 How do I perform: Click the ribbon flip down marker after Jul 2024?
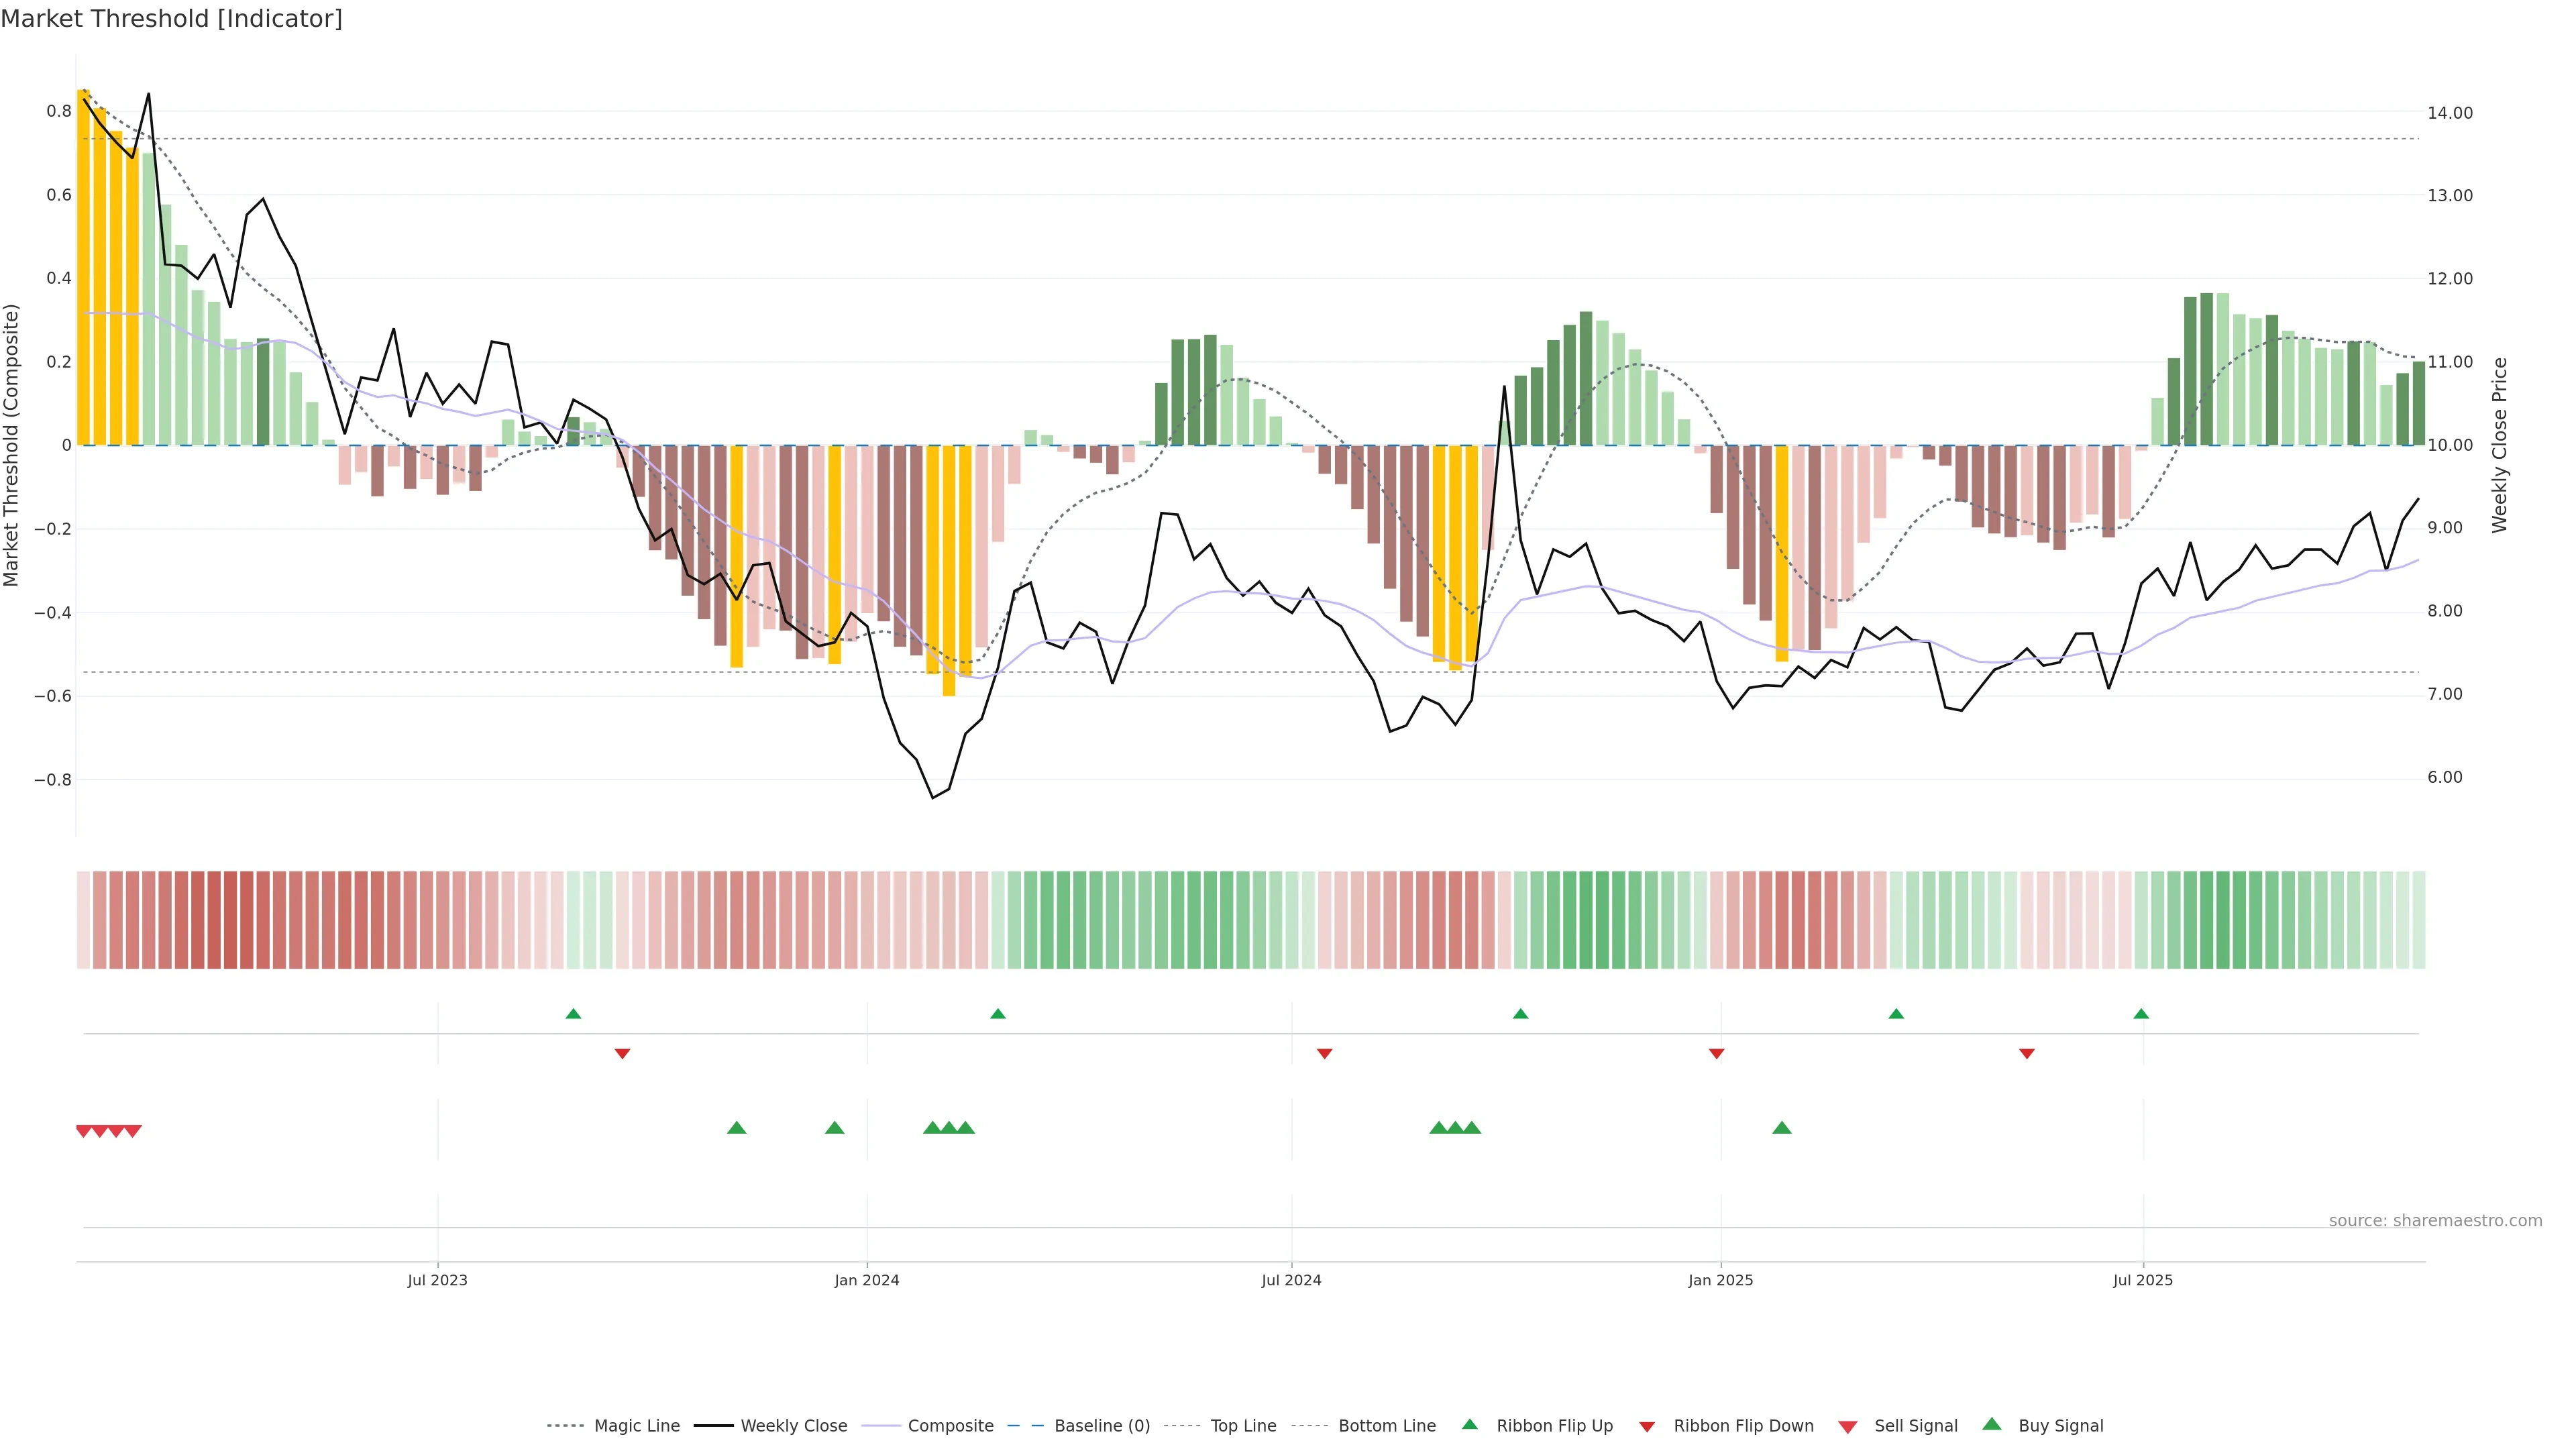coord(1325,1053)
